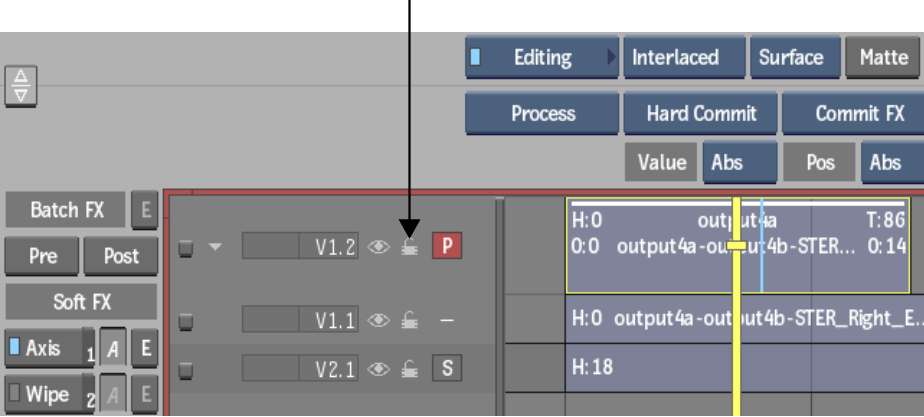Click the E button beside Batch FX

click(144, 210)
